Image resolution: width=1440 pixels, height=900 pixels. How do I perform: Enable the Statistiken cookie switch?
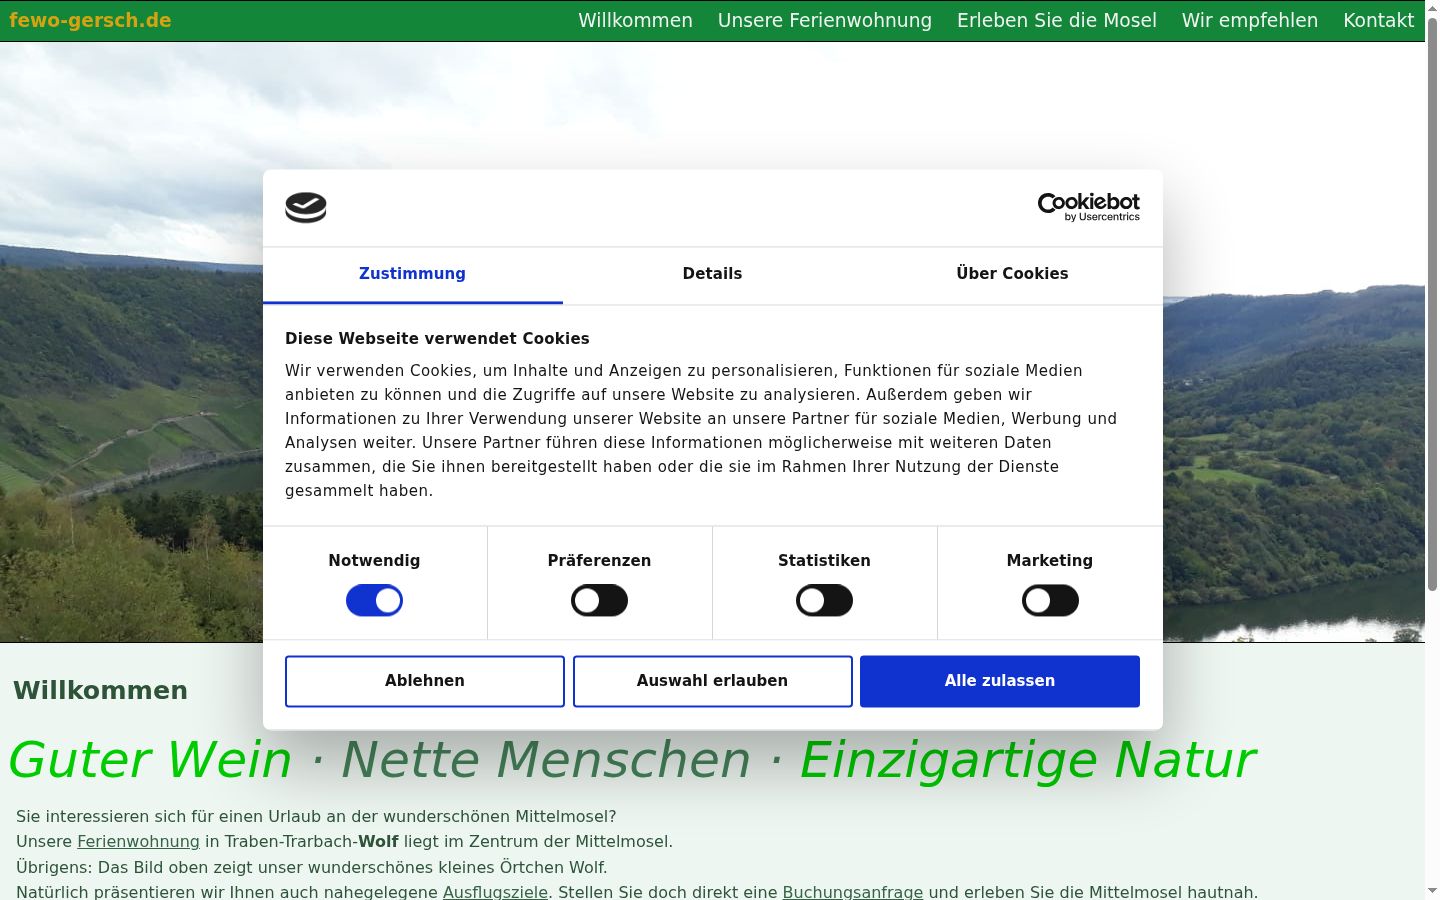(824, 601)
